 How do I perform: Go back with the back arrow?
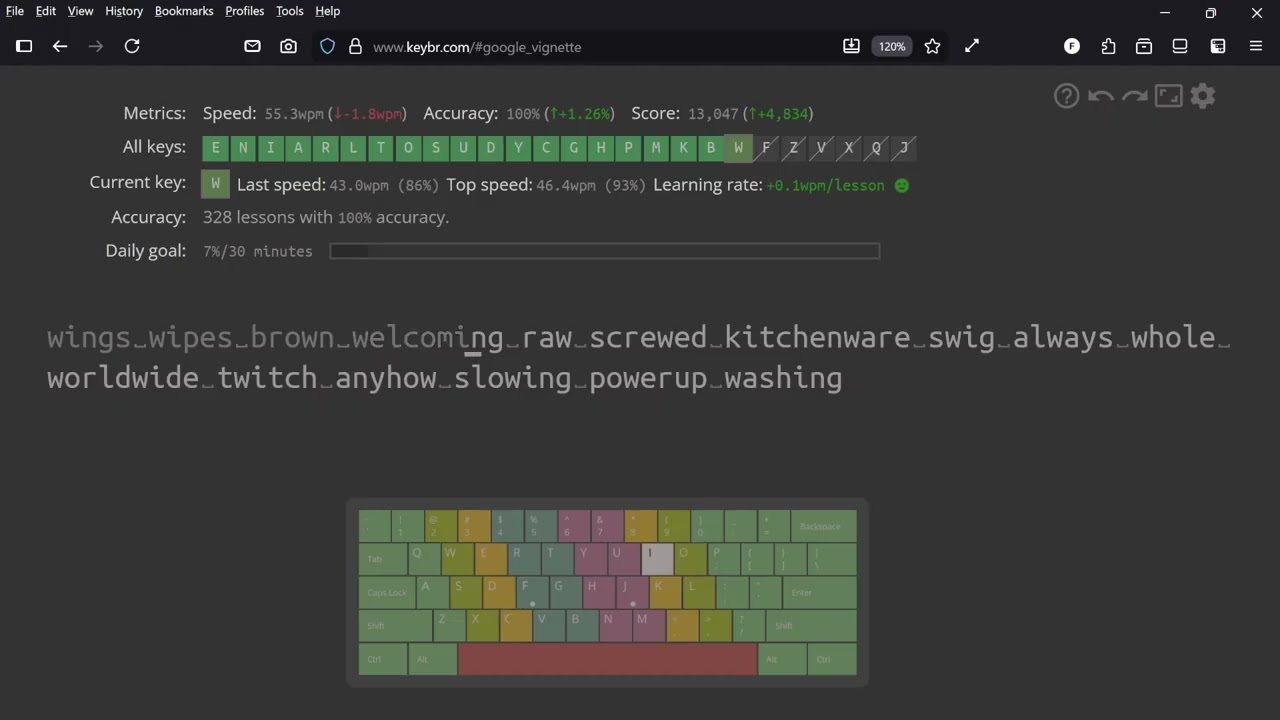coord(60,46)
